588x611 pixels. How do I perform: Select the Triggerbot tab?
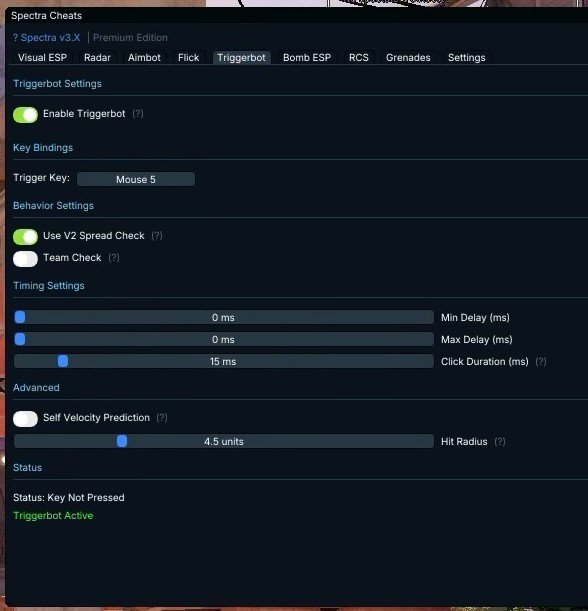coord(241,58)
